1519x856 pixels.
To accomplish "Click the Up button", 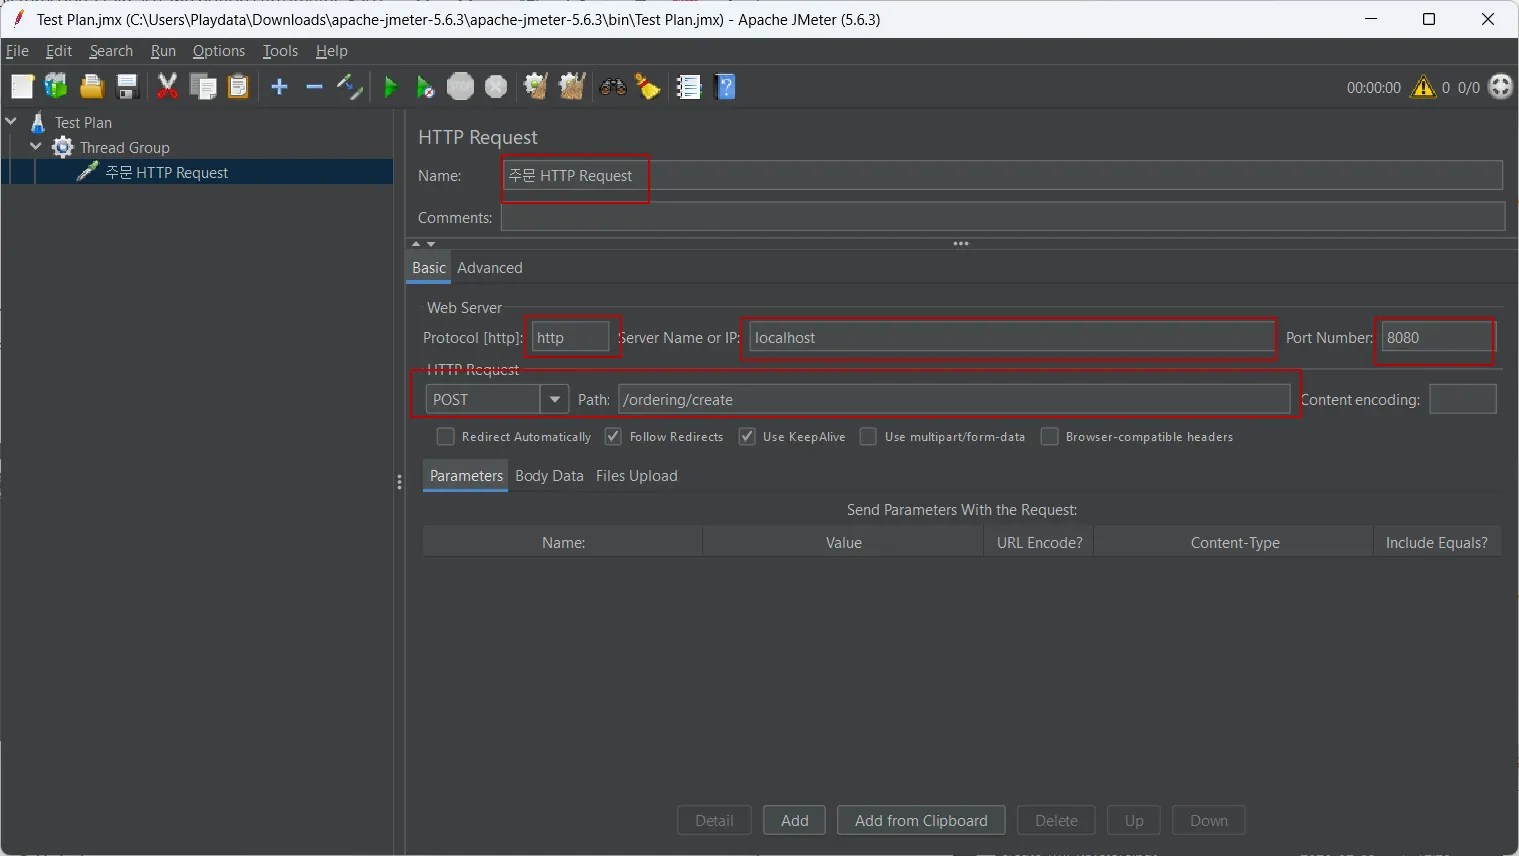I will [x=1134, y=821].
